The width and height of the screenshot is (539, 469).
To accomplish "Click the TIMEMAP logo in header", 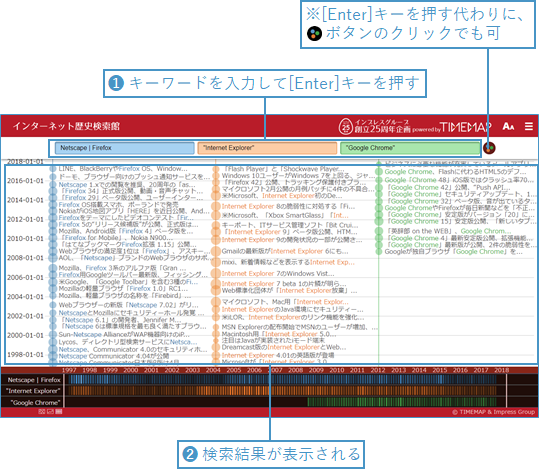I will [x=466, y=127].
